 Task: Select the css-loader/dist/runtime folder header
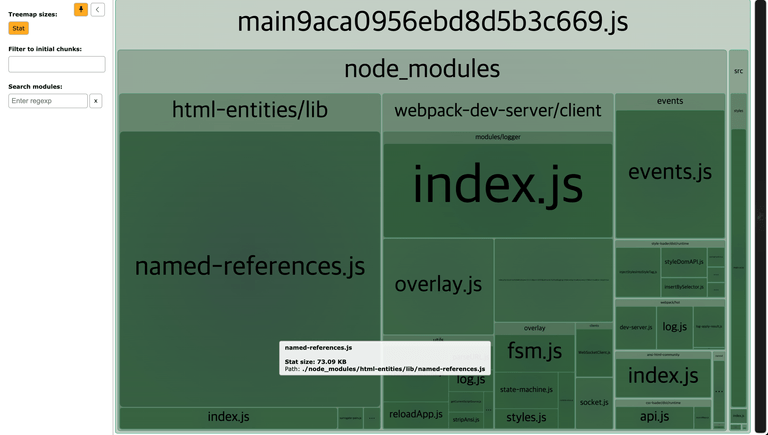[x=663, y=403]
